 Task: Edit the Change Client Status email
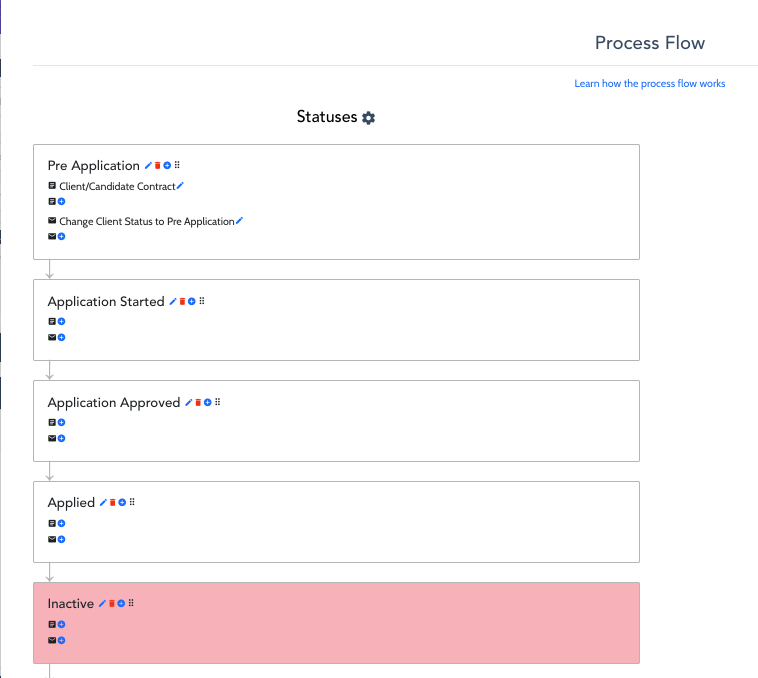pyautogui.click(x=239, y=220)
